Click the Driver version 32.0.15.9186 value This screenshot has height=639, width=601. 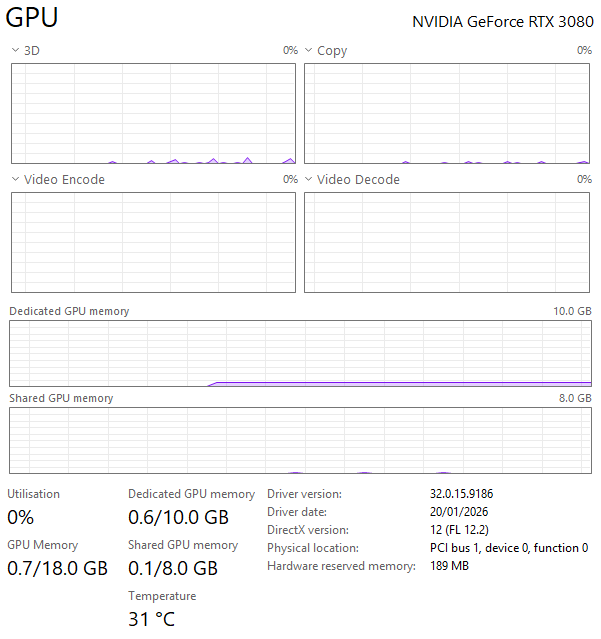[x=462, y=494]
